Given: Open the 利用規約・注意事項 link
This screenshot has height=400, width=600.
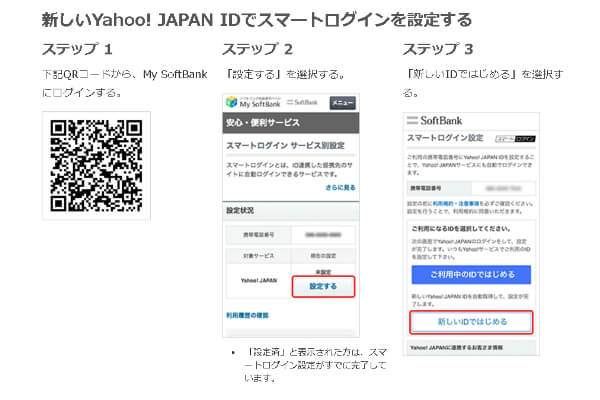Looking at the screenshot, I should (455, 204).
